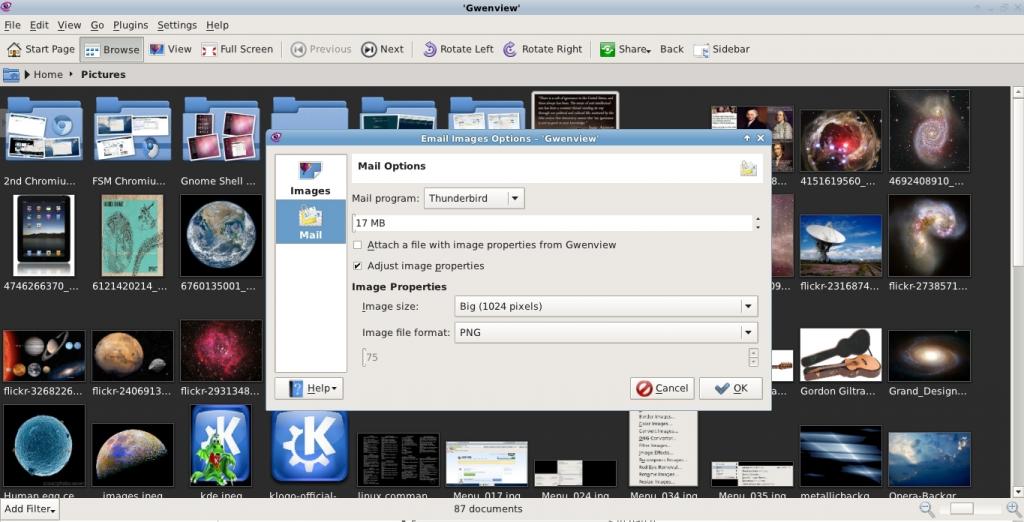Select the Gordon Giltrap guitar thumbnail
The image size is (1024, 522).
[x=840, y=355]
